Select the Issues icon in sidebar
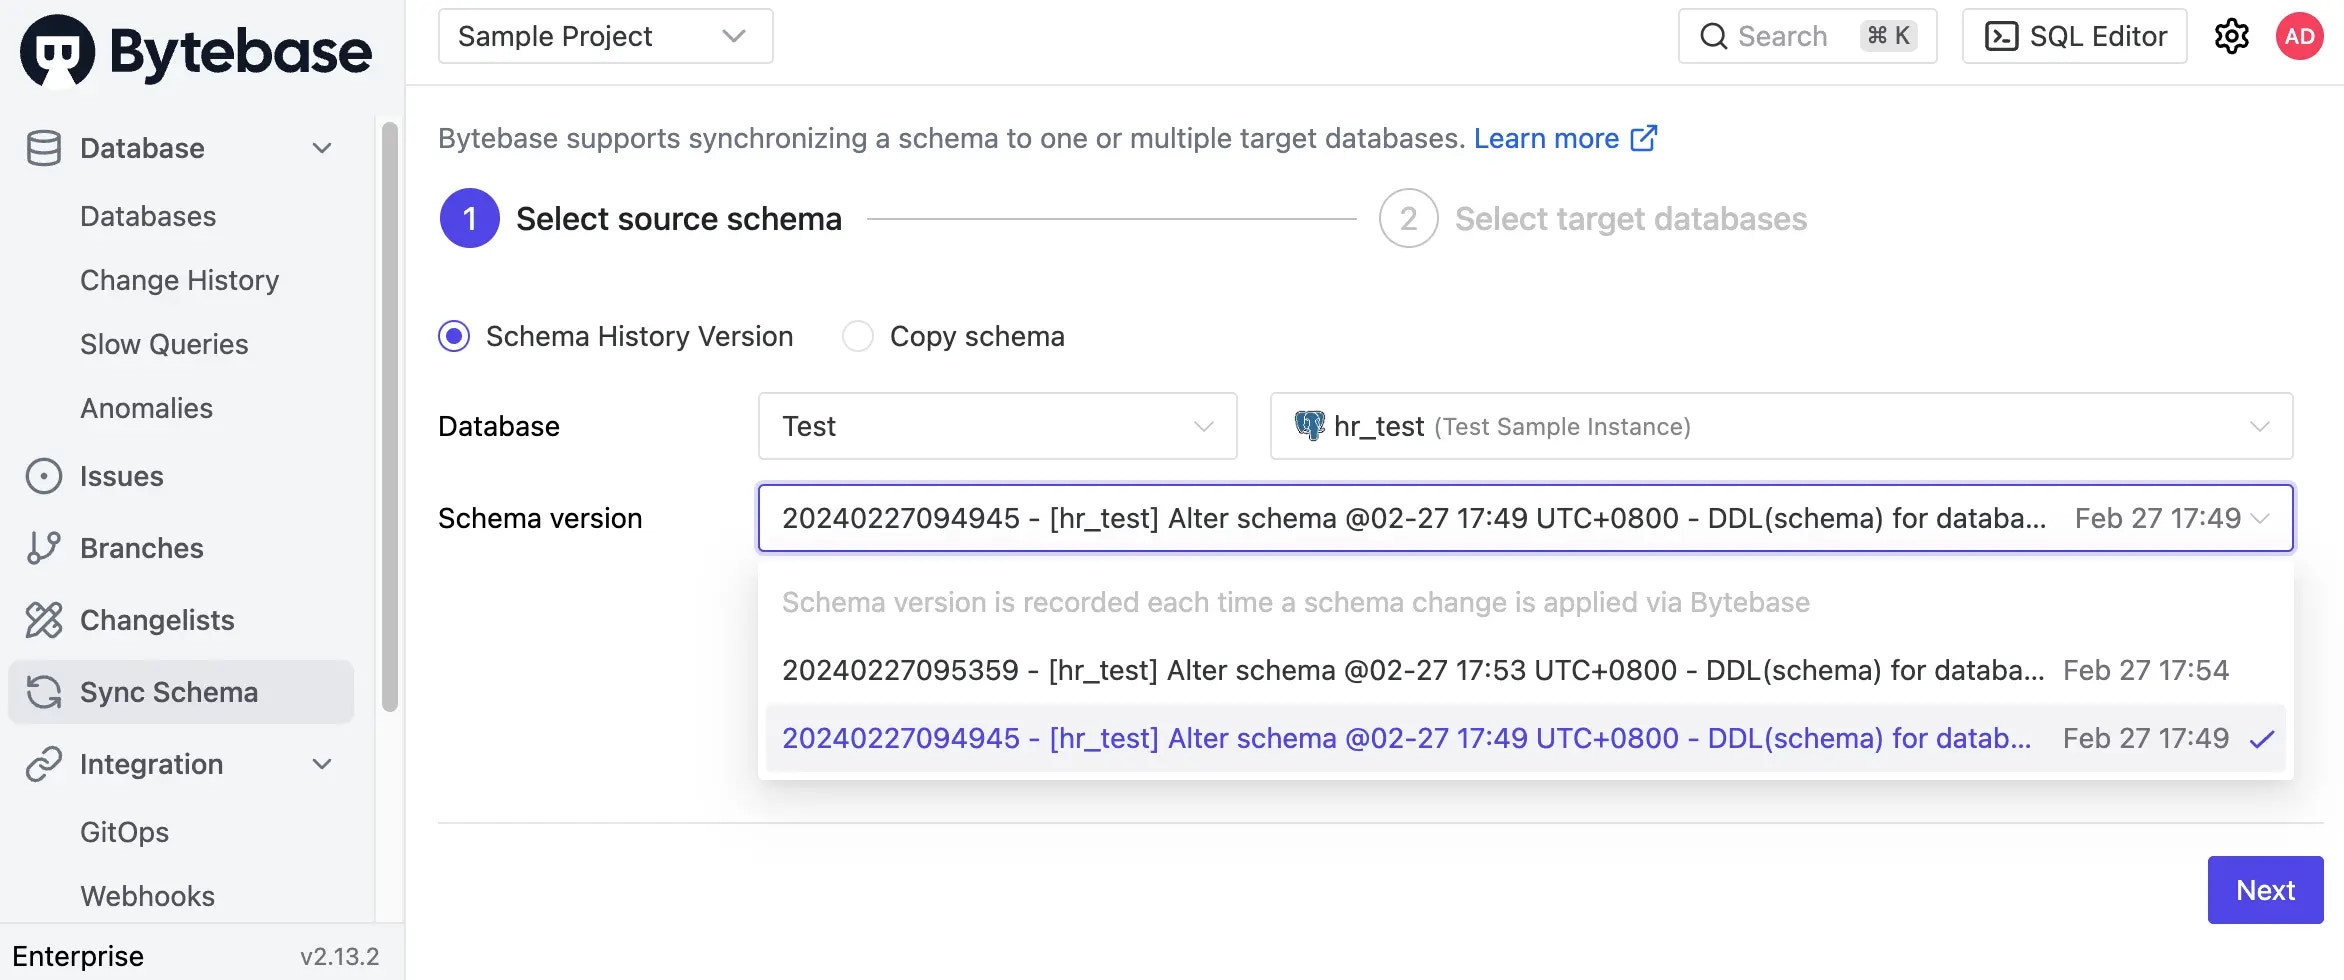Image resolution: width=2344 pixels, height=980 pixels. 44,476
